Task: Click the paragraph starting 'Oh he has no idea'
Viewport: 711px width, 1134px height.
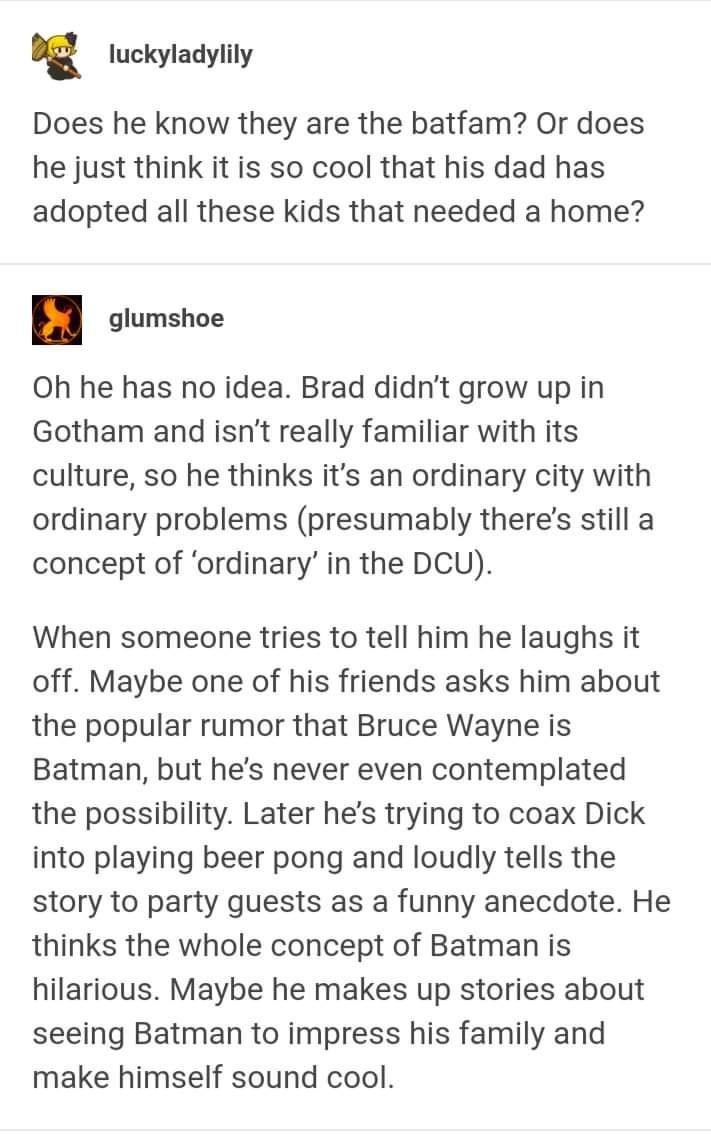Action: click(x=340, y=475)
